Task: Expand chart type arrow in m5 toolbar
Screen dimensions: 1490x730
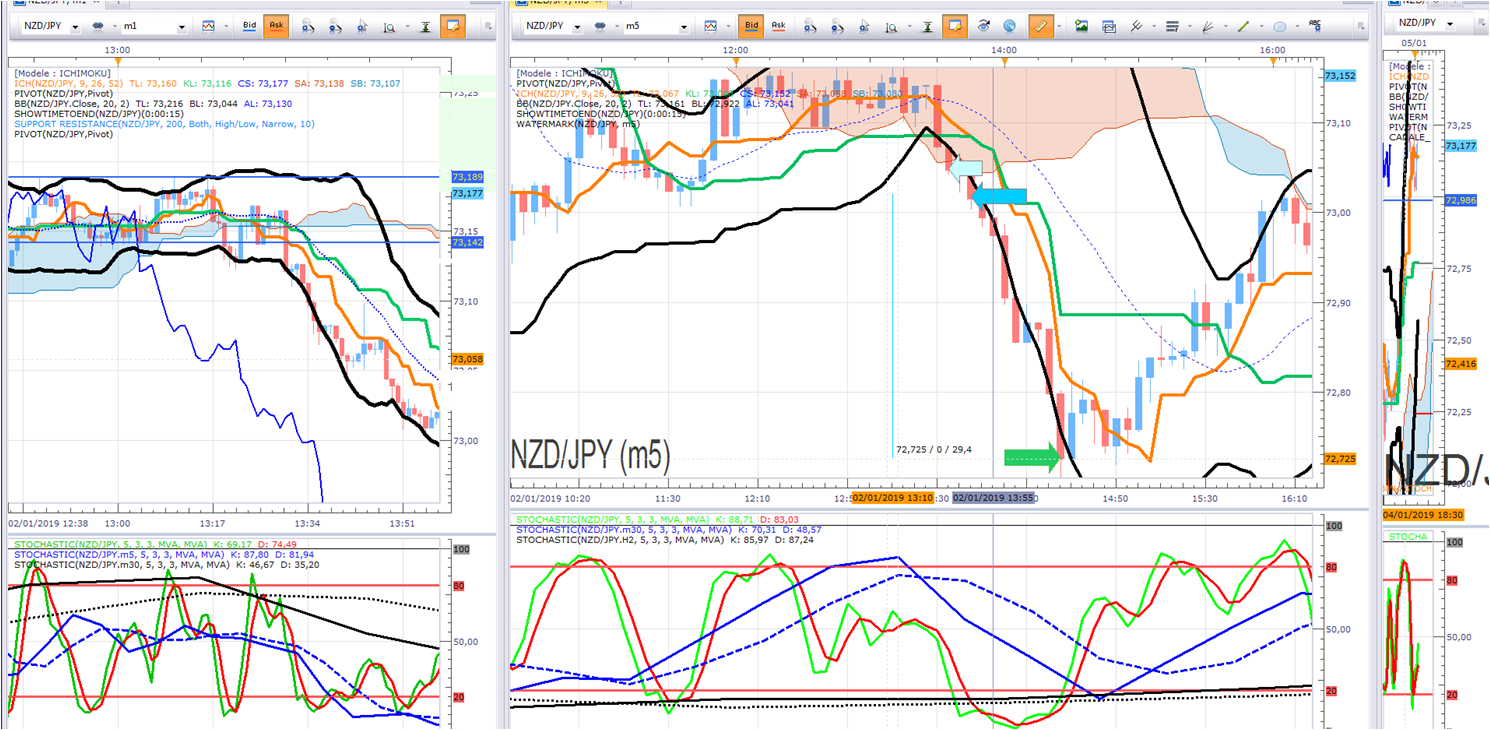Action: click(729, 27)
